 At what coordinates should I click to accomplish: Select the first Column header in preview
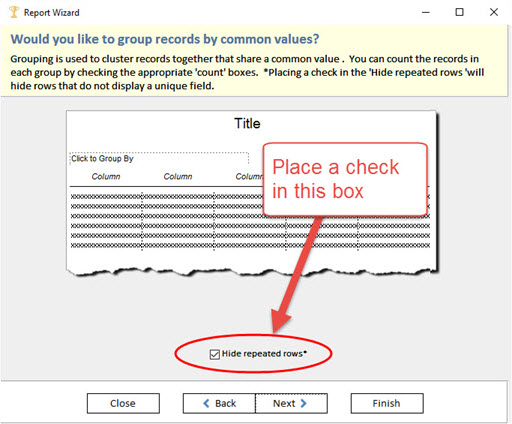pos(106,176)
